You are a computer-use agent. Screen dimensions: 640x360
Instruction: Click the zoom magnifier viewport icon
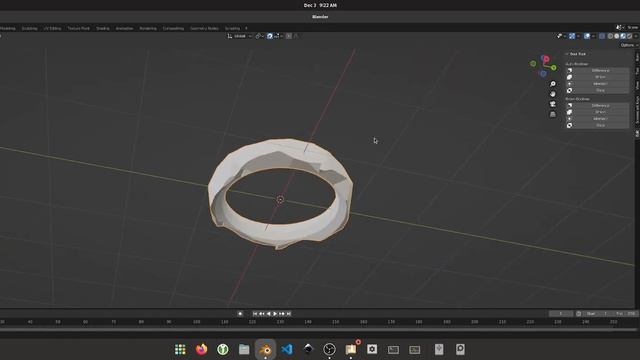pyautogui.click(x=553, y=84)
